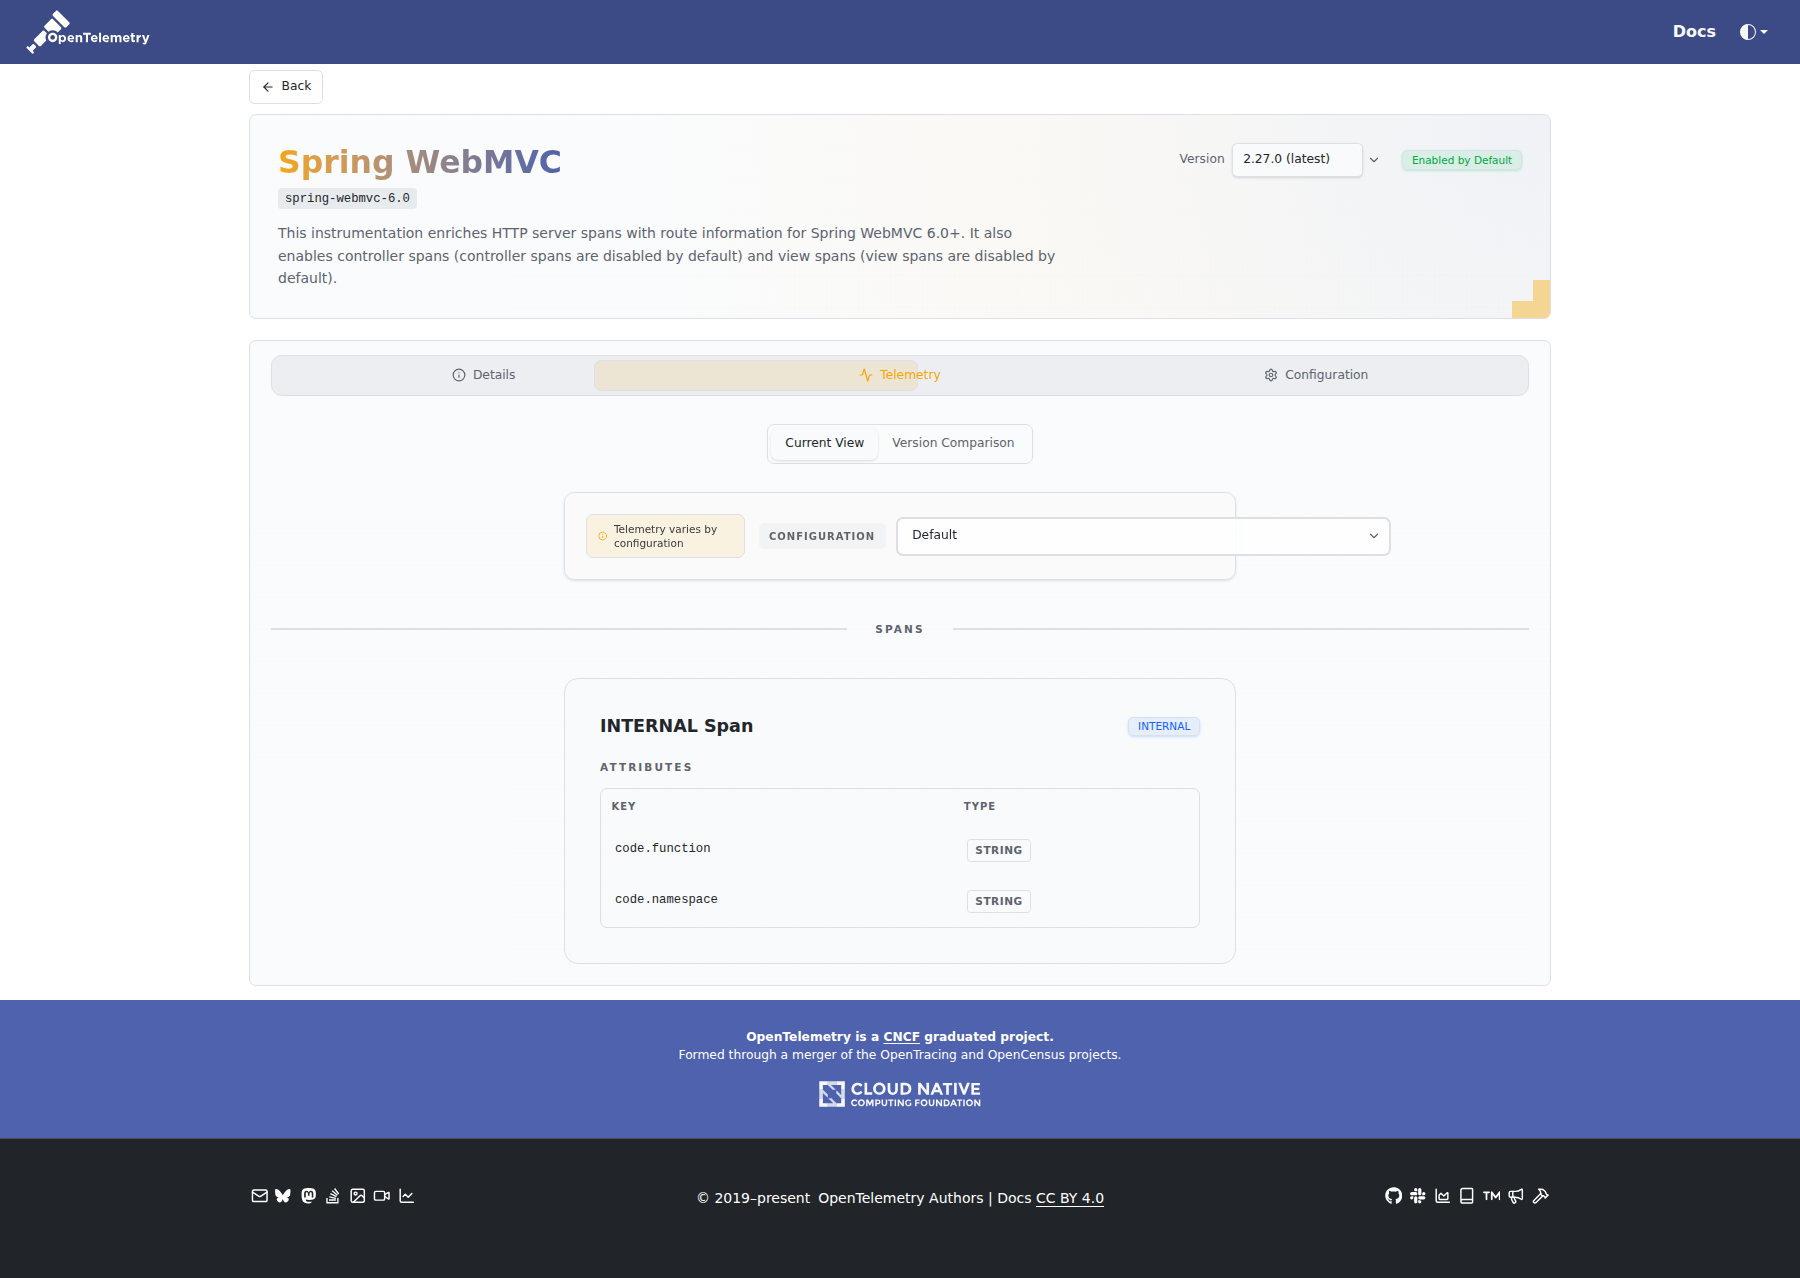The height and width of the screenshot is (1278, 1800).
Task: Follow the CNCF link in footer
Action: (x=901, y=1037)
